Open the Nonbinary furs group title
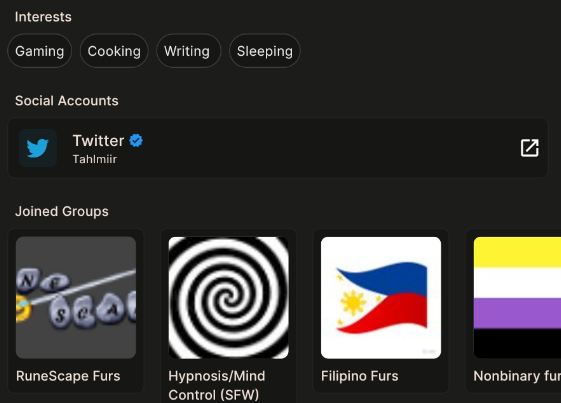The width and height of the screenshot is (561, 403). tap(517, 376)
